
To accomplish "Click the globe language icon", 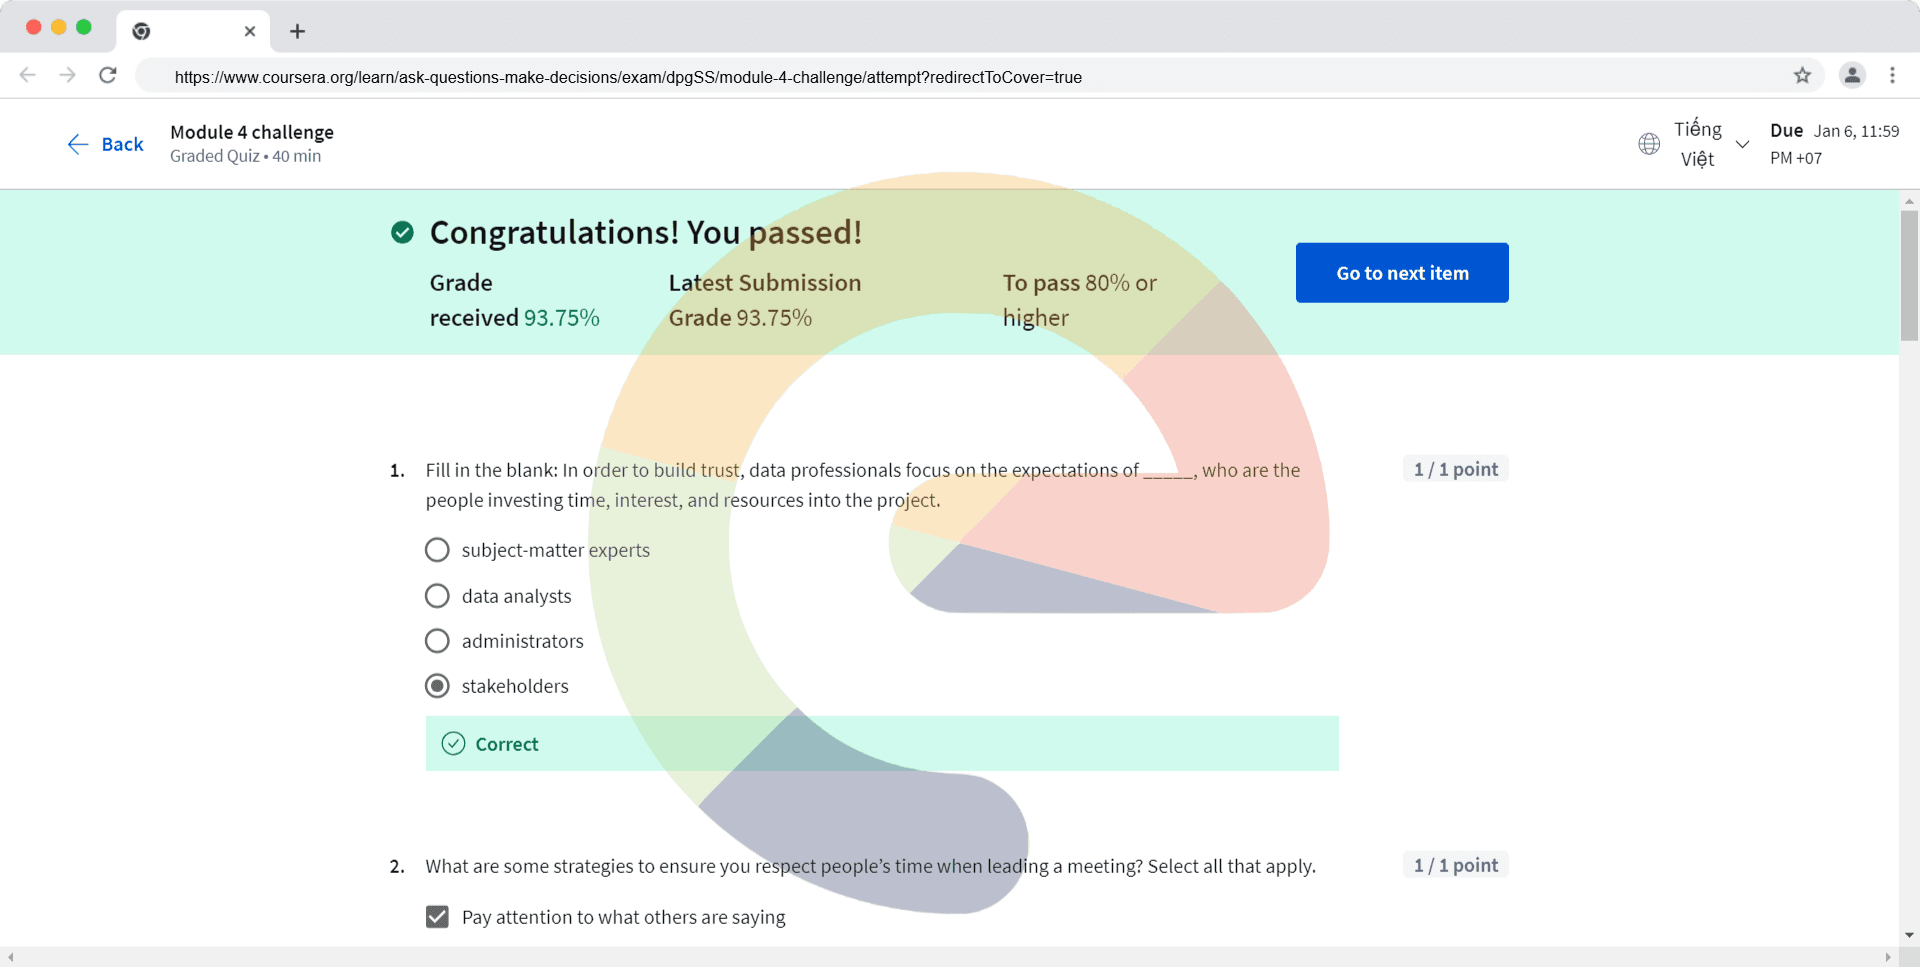I will click(1649, 144).
